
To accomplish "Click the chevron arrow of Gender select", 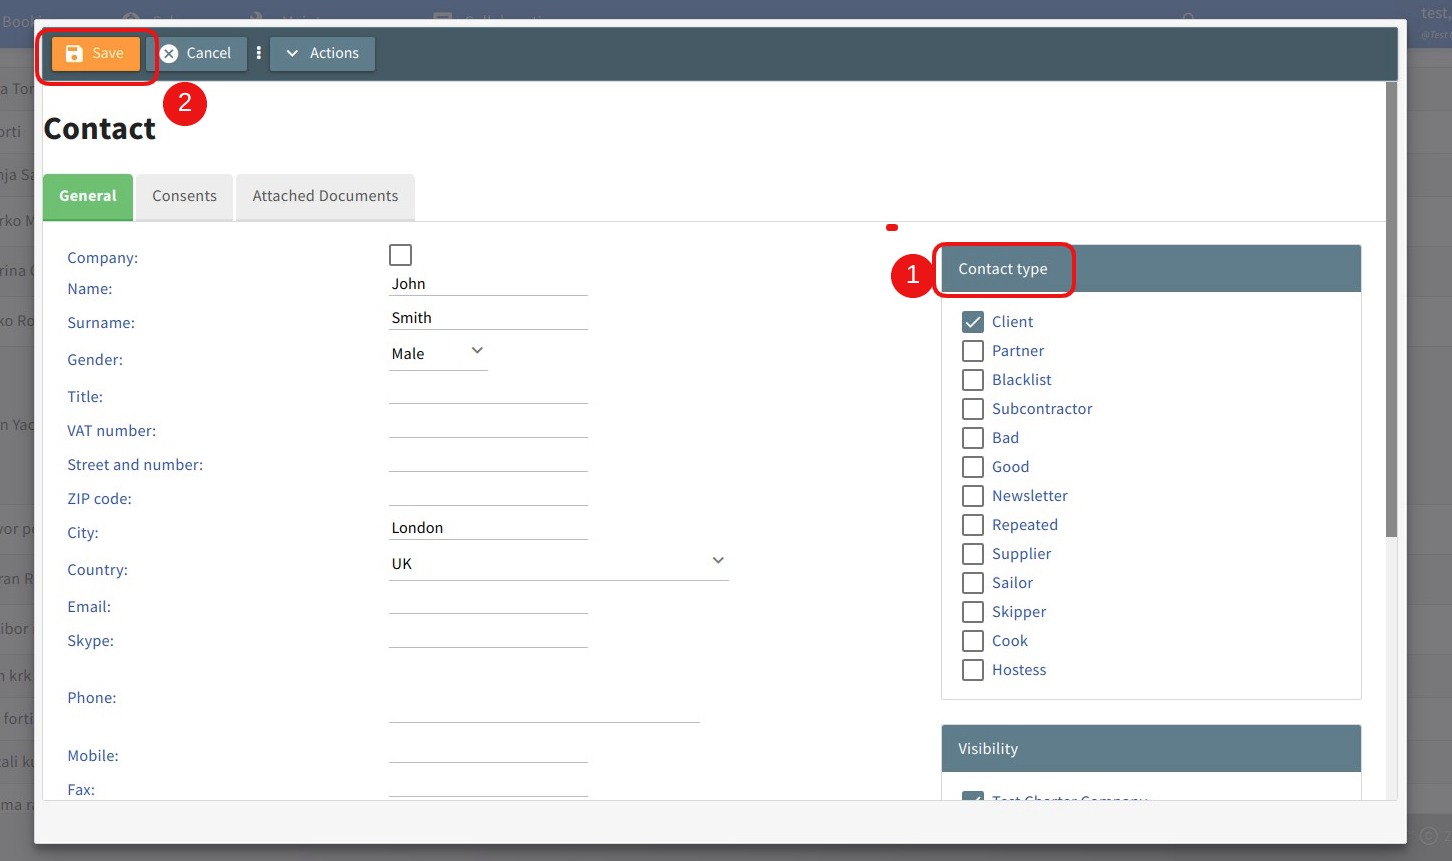I will click(477, 350).
